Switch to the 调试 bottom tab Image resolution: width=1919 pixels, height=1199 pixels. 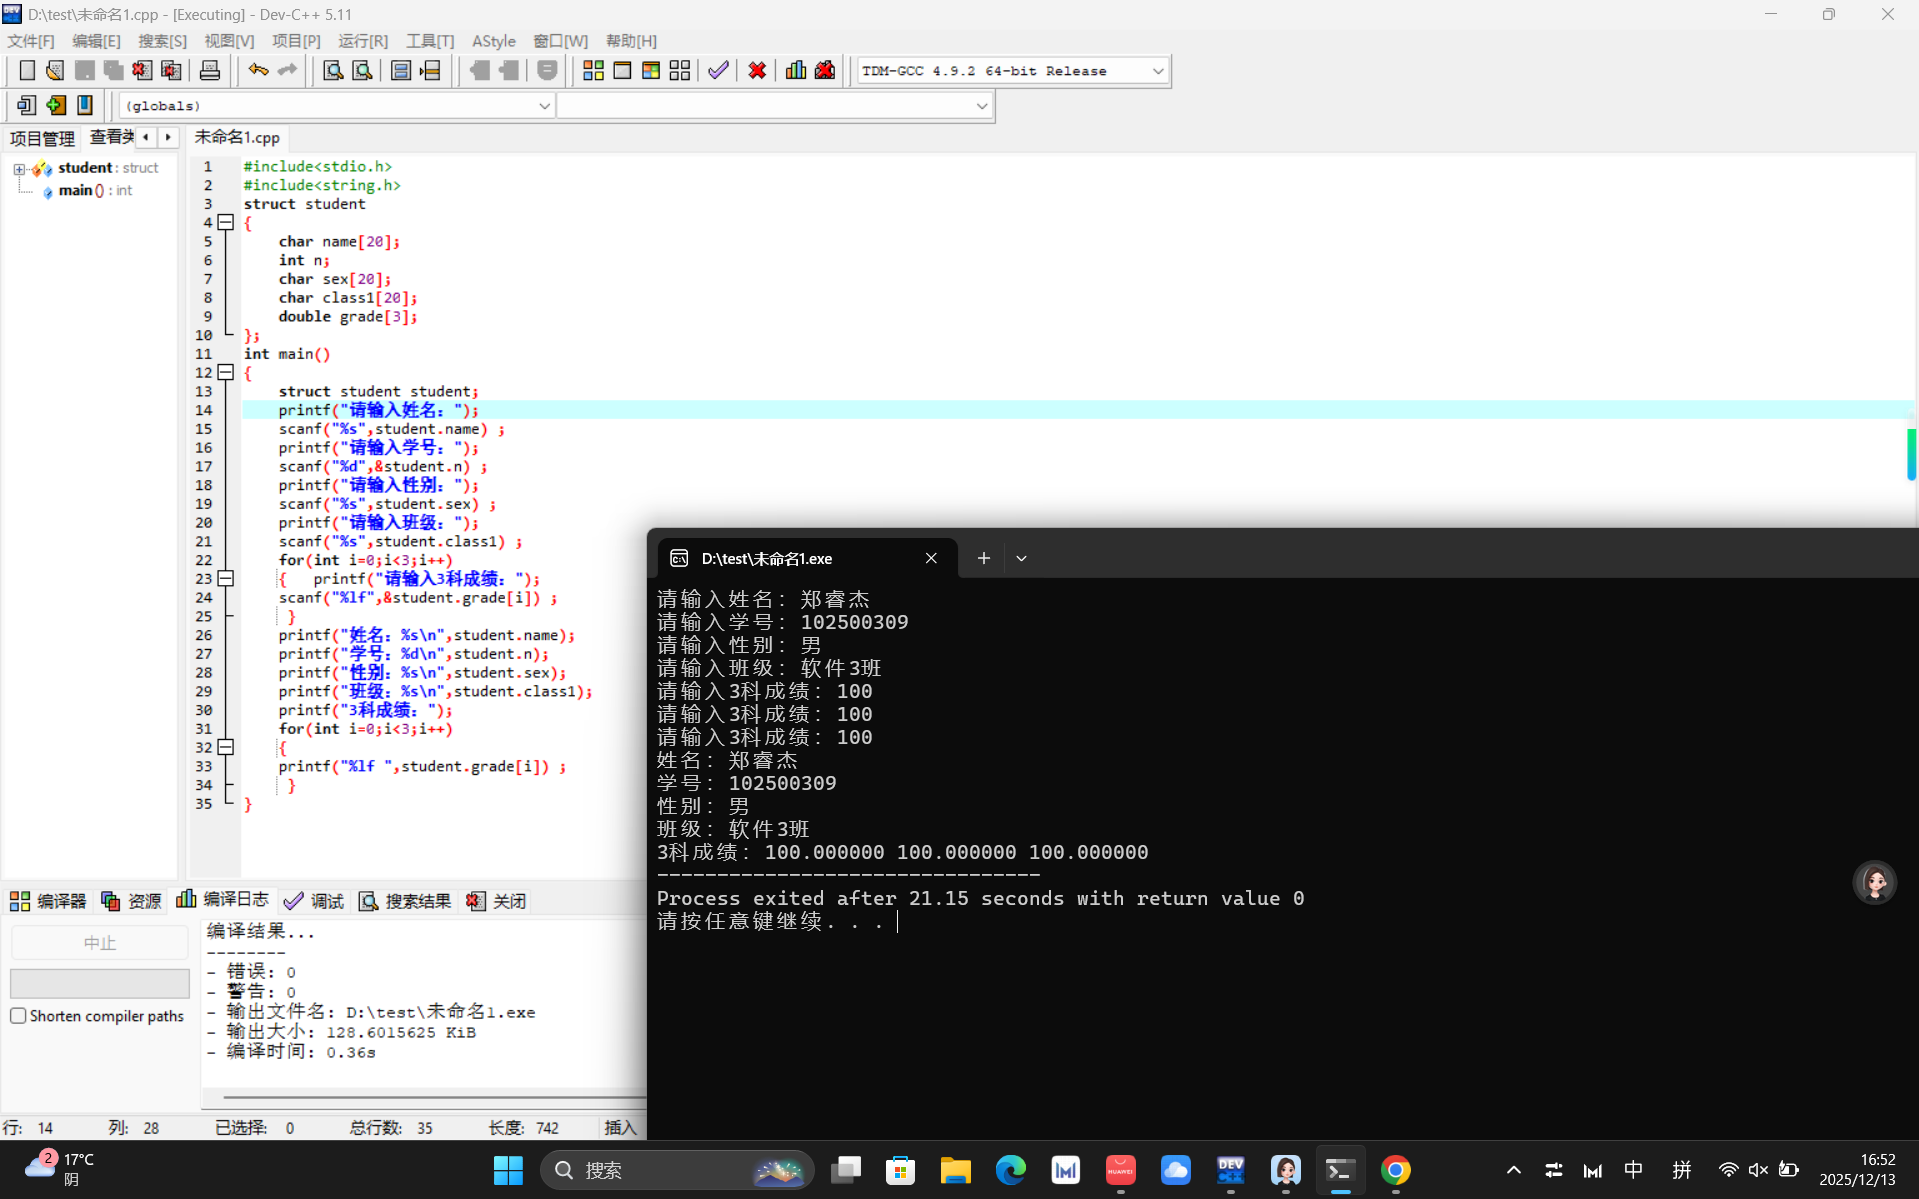314,901
